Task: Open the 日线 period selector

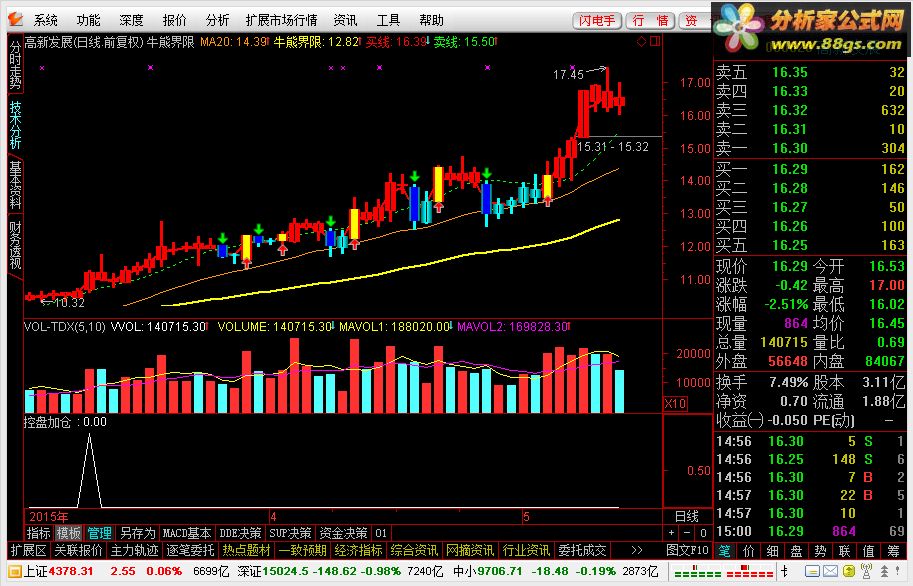Action: click(x=687, y=517)
